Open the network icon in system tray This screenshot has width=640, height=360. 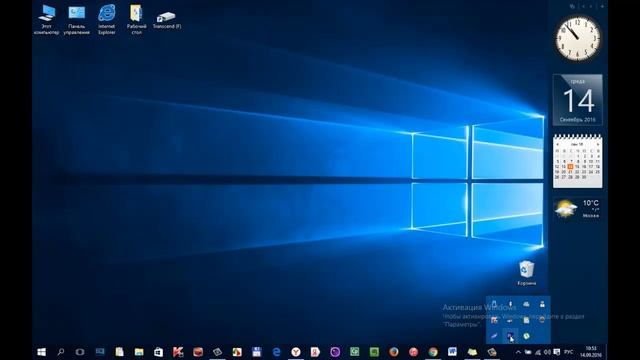[538, 352]
